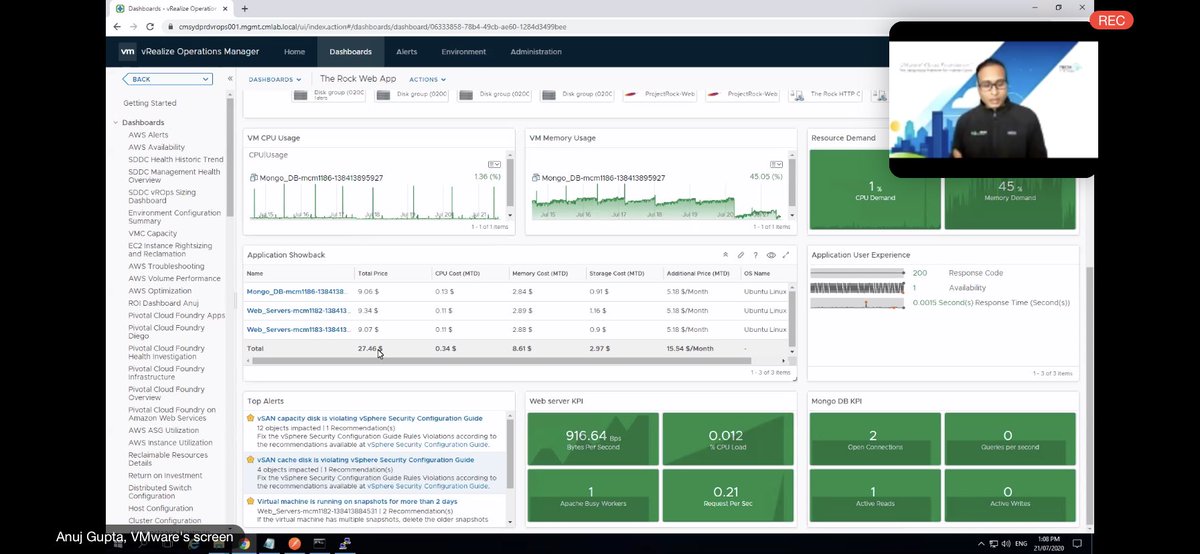Open AWS Optimization dashboard in sidebar
The width and height of the screenshot is (1200, 554).
tap(160, 291)
